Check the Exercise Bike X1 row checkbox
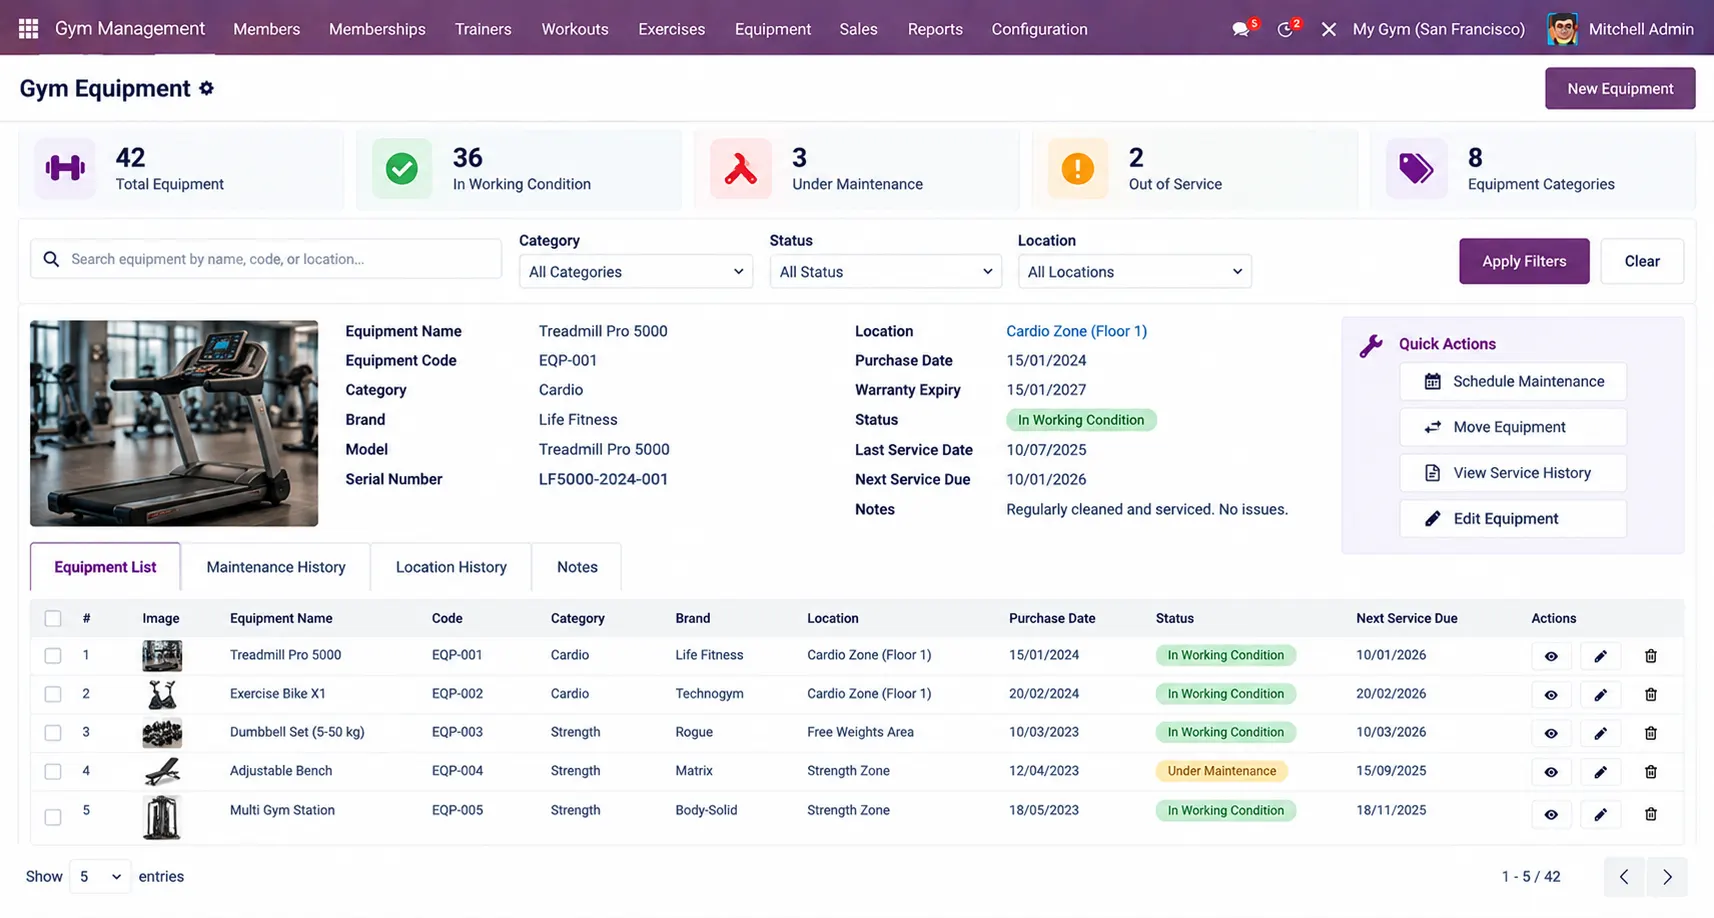The width and height of the screenshot is (1714, 918). pos(53,694)
